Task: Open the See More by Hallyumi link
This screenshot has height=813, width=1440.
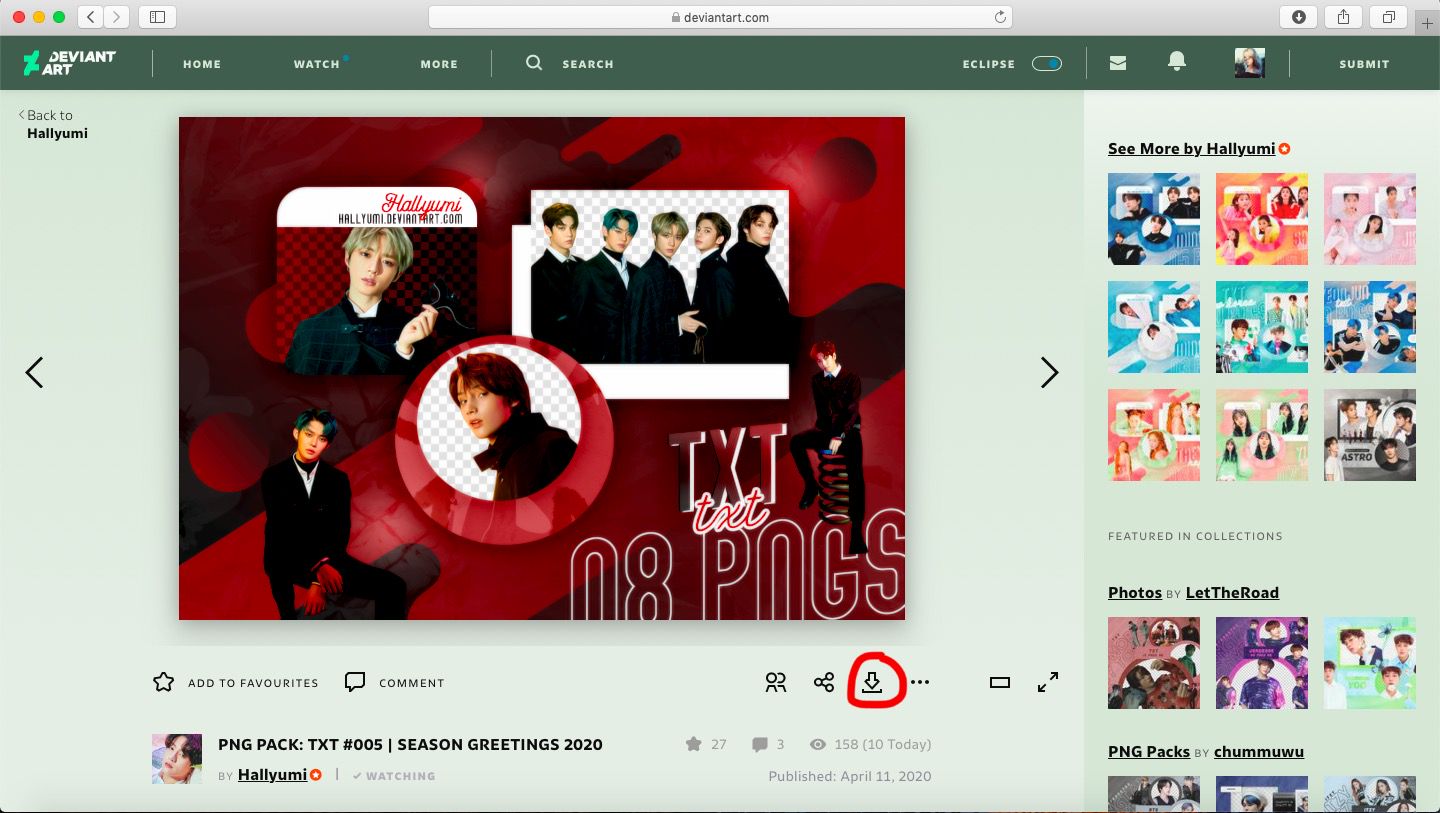Action: pyautogui.click(x=1191, y=149)
